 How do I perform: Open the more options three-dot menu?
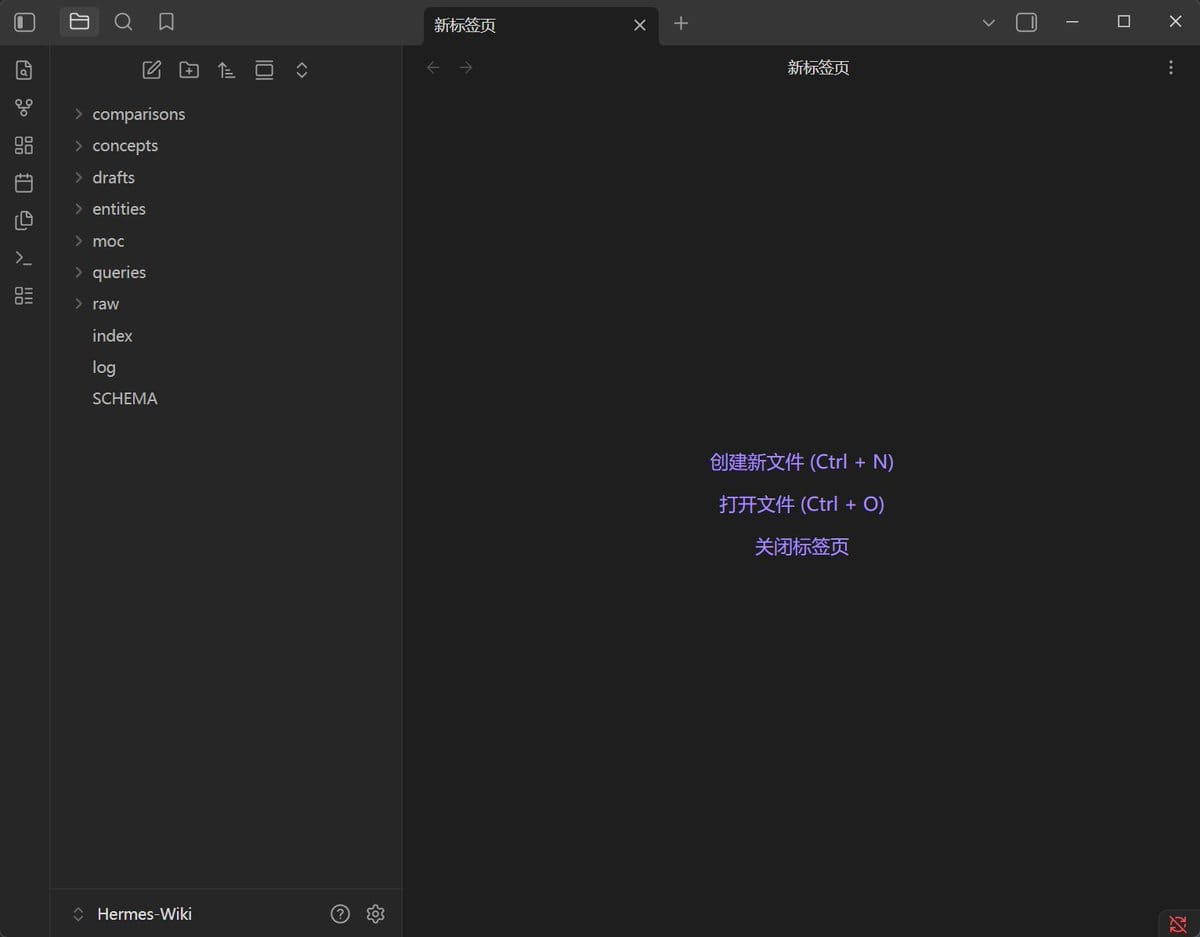1171,68
